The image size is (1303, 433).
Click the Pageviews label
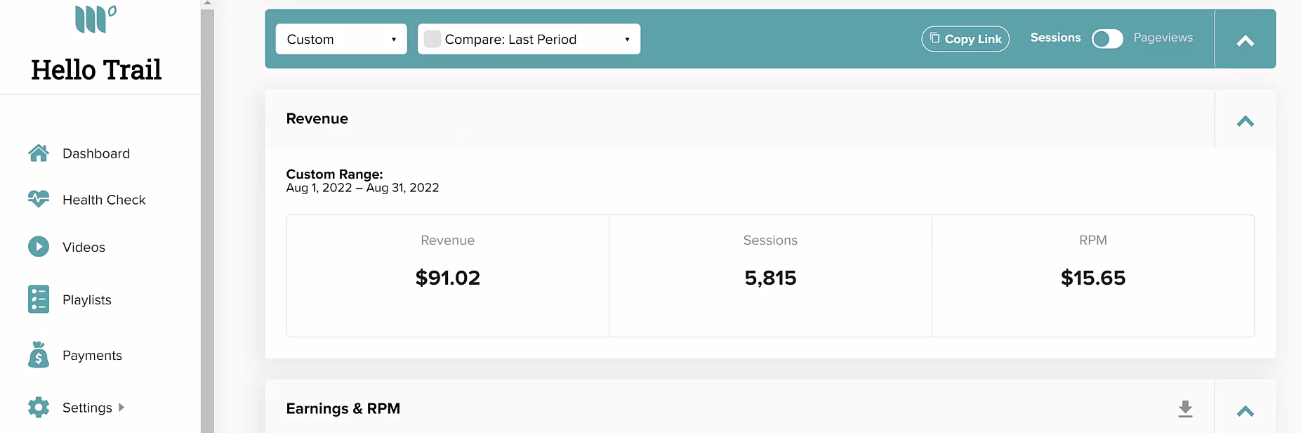click(1163, 38)
